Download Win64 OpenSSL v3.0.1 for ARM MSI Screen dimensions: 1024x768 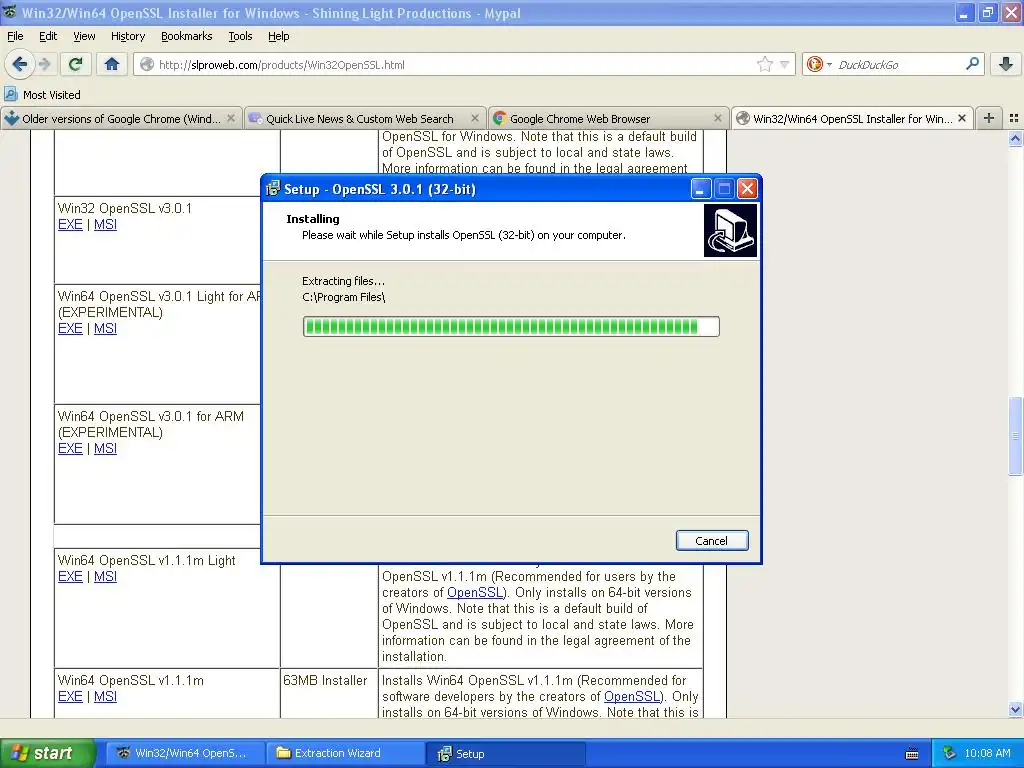[x=105, y=448]
